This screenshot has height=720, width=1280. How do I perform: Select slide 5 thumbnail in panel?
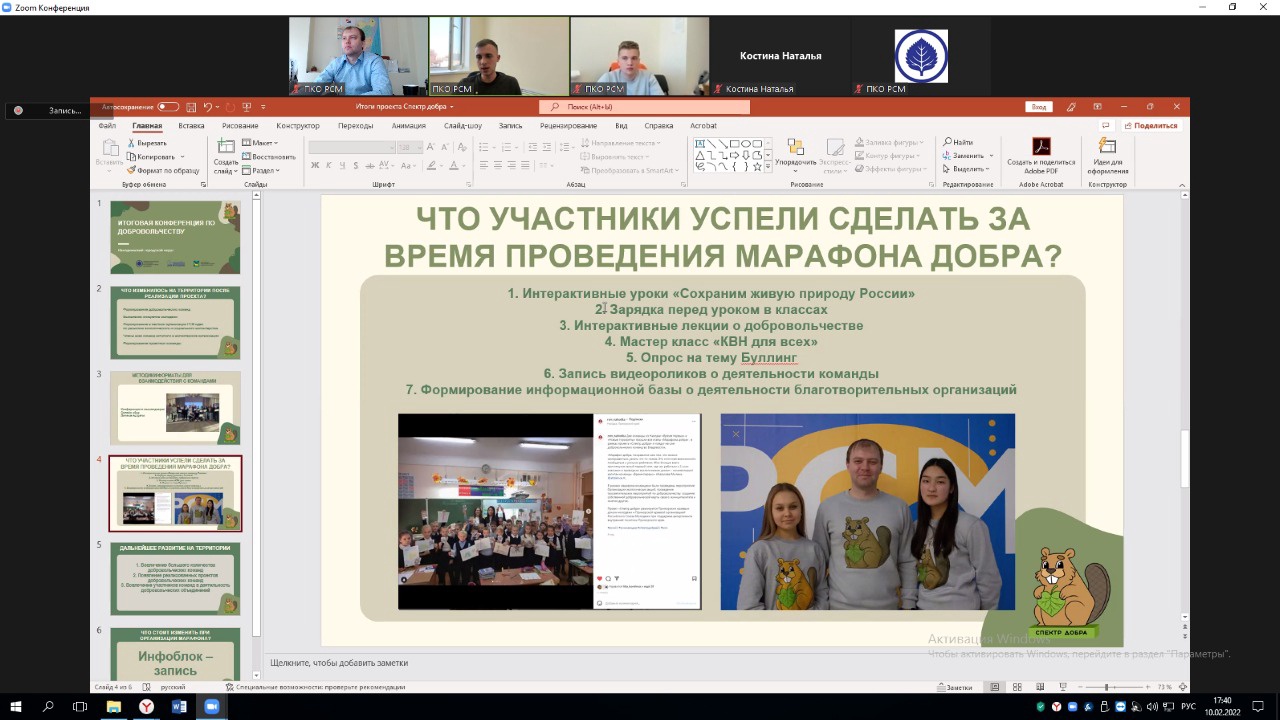(x=175, y=578)
